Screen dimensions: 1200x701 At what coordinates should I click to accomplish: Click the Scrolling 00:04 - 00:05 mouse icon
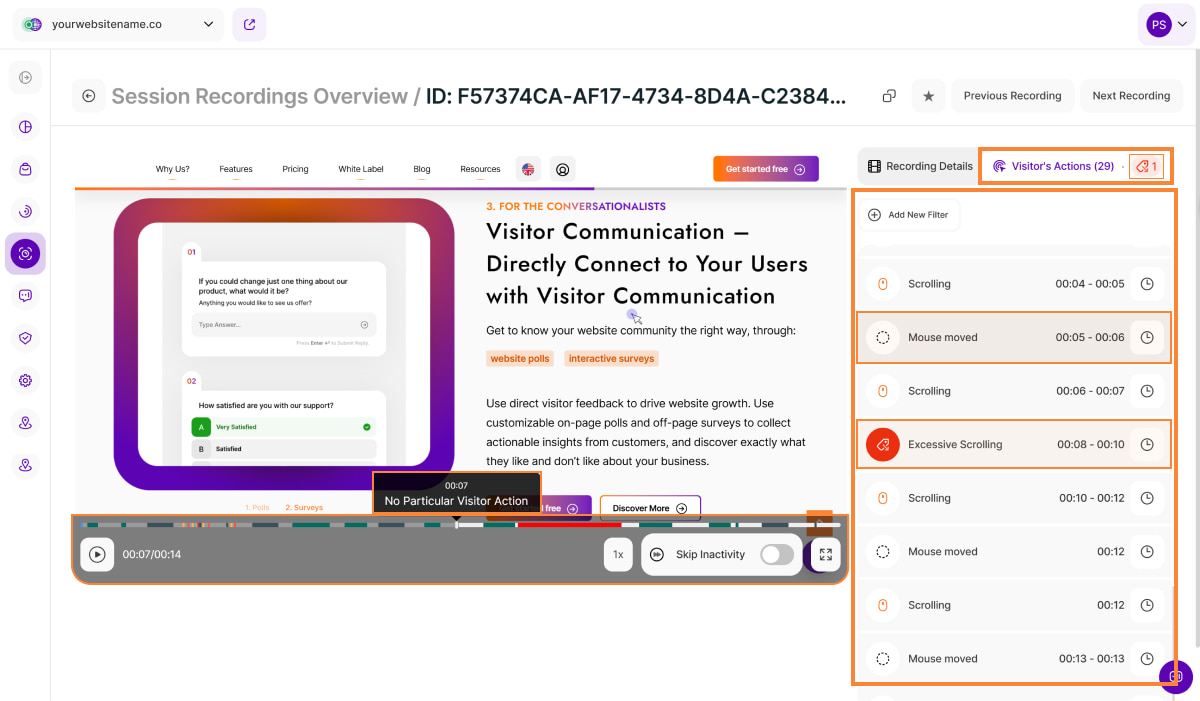pos(882,284)
